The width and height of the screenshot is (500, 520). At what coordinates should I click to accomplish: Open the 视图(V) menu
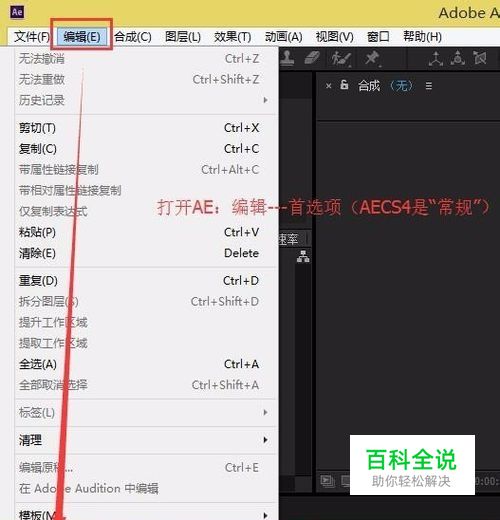(x=334, y=37)
